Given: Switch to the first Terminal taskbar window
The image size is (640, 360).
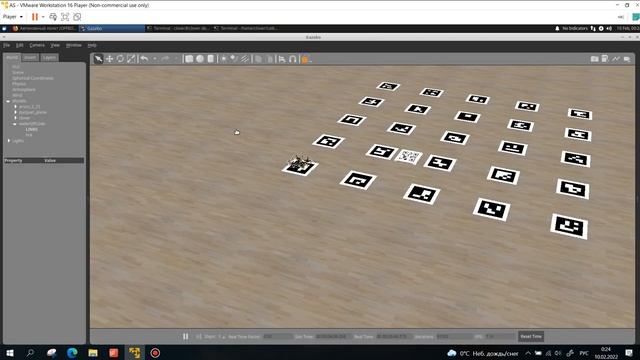Looking at the screenshot, I should click(x=178, y=28).
